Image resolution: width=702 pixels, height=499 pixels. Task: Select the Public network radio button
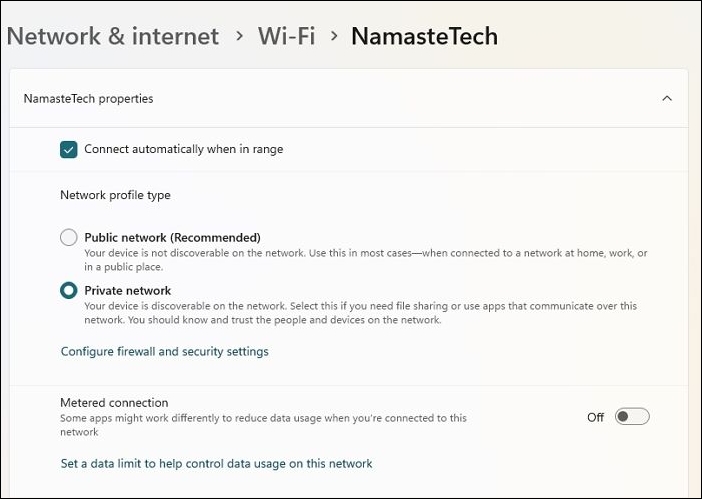pos(69,238)
